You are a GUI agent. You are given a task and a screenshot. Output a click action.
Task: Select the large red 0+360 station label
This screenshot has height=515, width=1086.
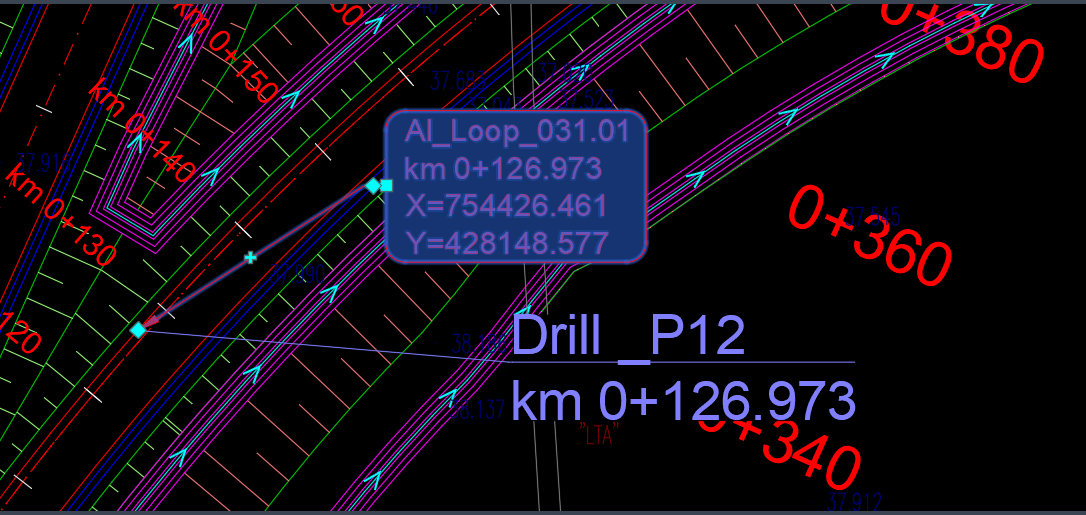pos(870,237)
